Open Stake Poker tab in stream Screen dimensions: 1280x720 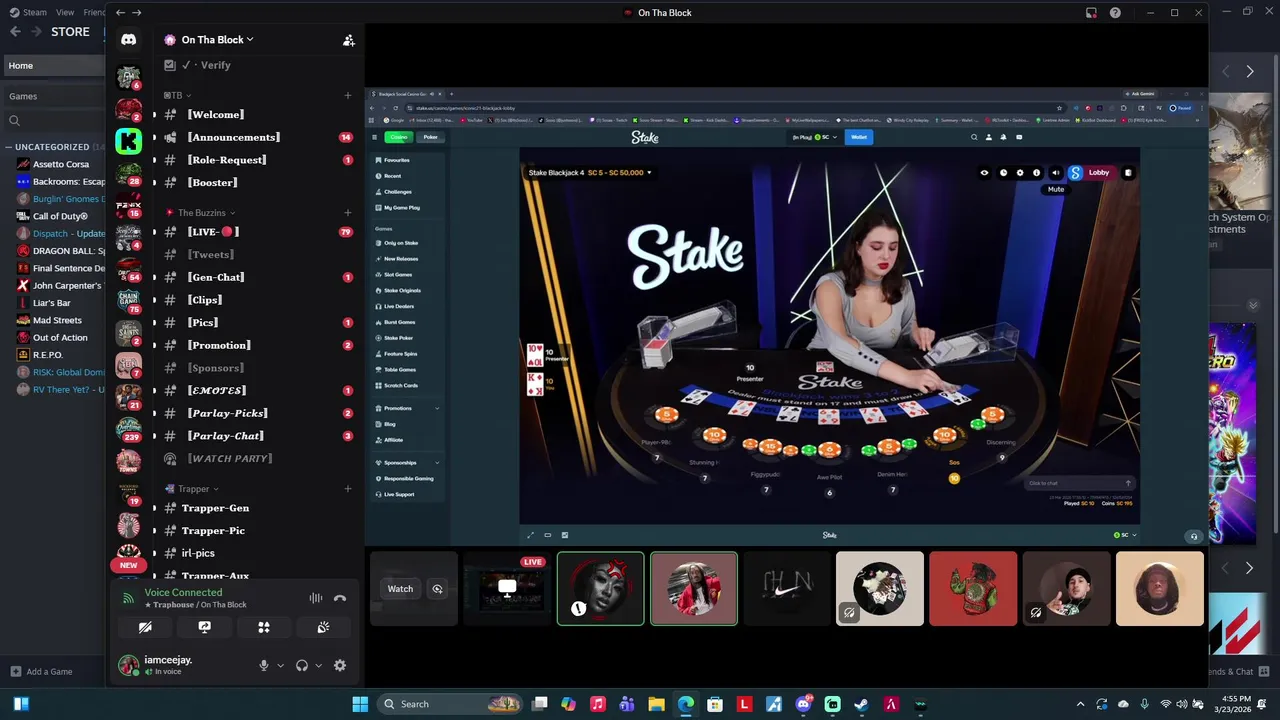(x=430, y=137)
